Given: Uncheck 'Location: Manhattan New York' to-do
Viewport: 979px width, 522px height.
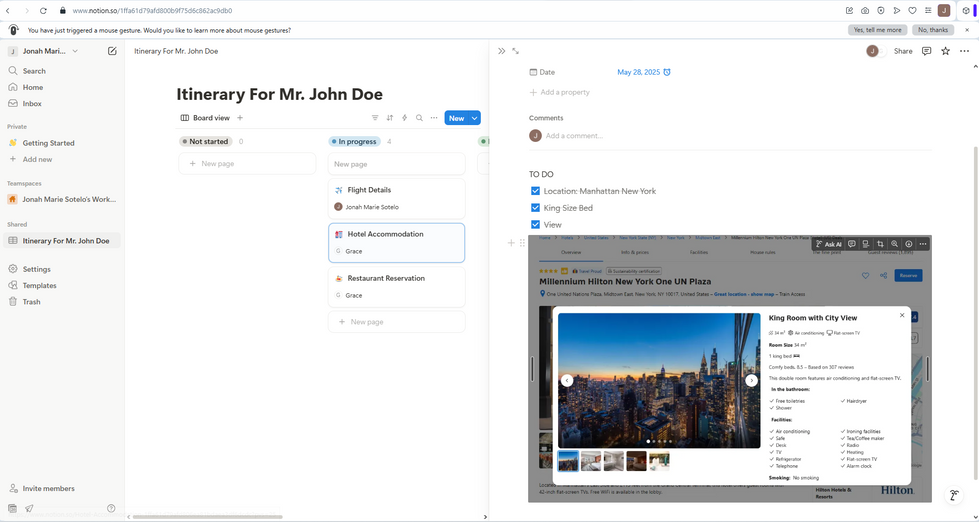Looking at the screenshot, I should [535, 191].
